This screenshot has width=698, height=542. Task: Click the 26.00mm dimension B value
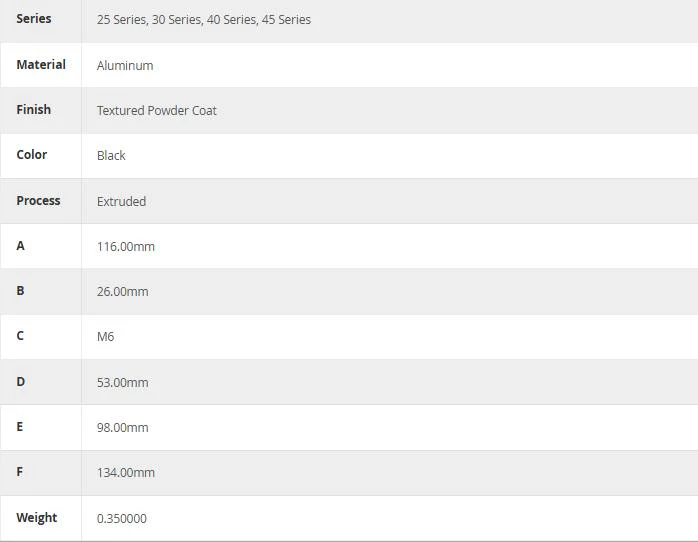(x=123, y=291)
